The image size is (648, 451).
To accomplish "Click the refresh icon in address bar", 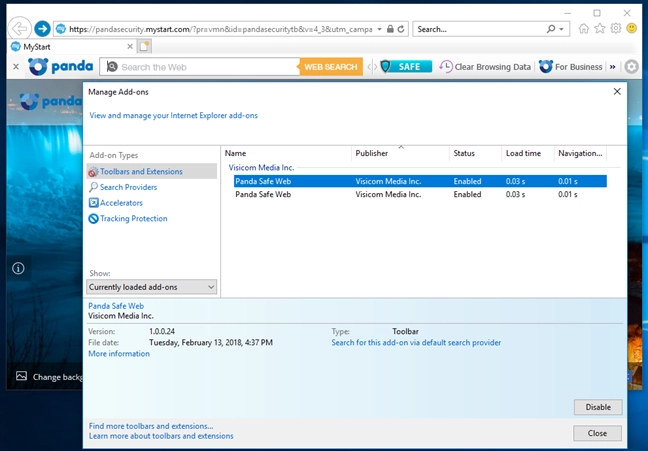I will (x=401, y=29).
